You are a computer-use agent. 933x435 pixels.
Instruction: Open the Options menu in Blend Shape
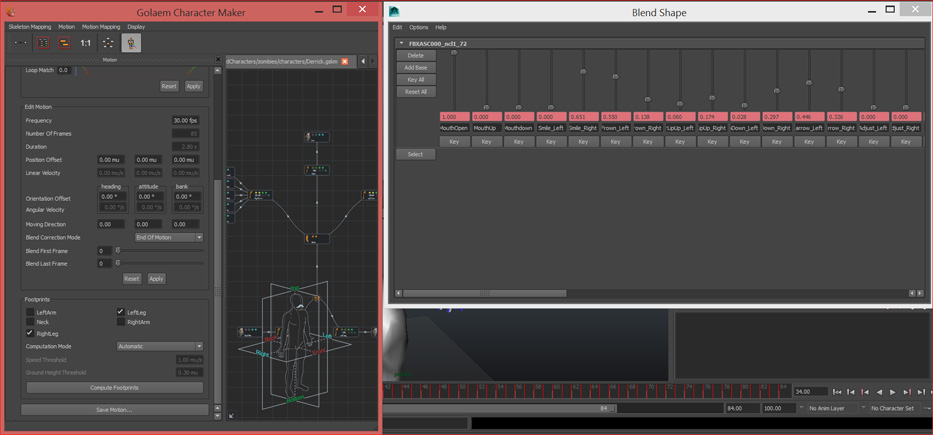[x=418, y=27]
